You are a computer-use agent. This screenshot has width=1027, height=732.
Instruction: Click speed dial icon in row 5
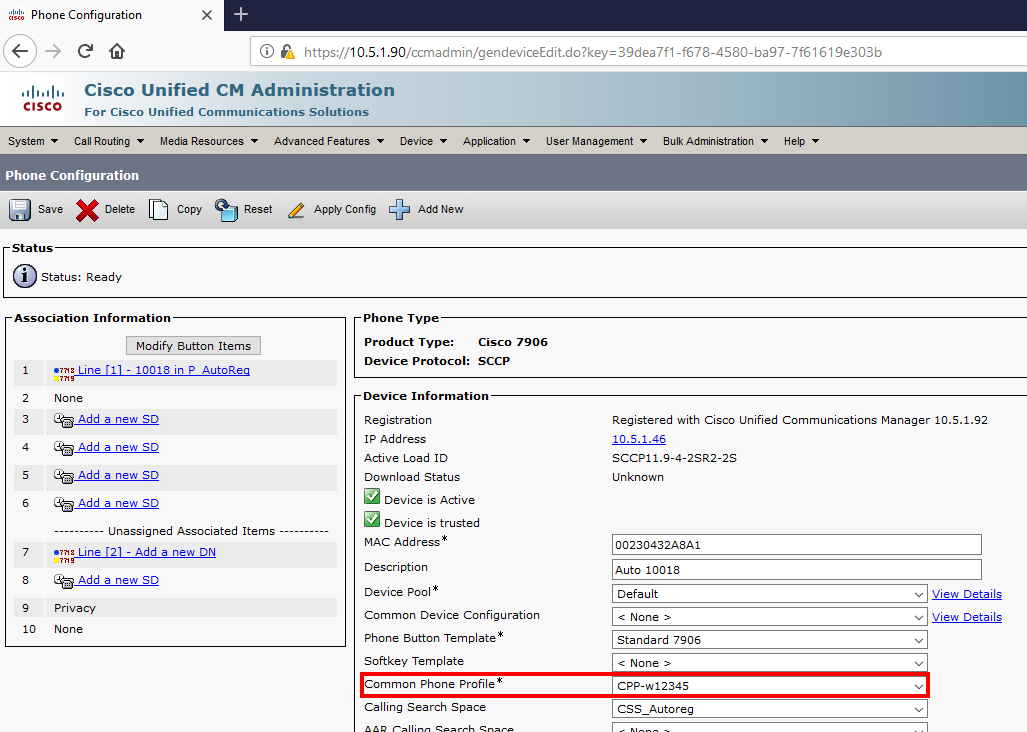64,477
